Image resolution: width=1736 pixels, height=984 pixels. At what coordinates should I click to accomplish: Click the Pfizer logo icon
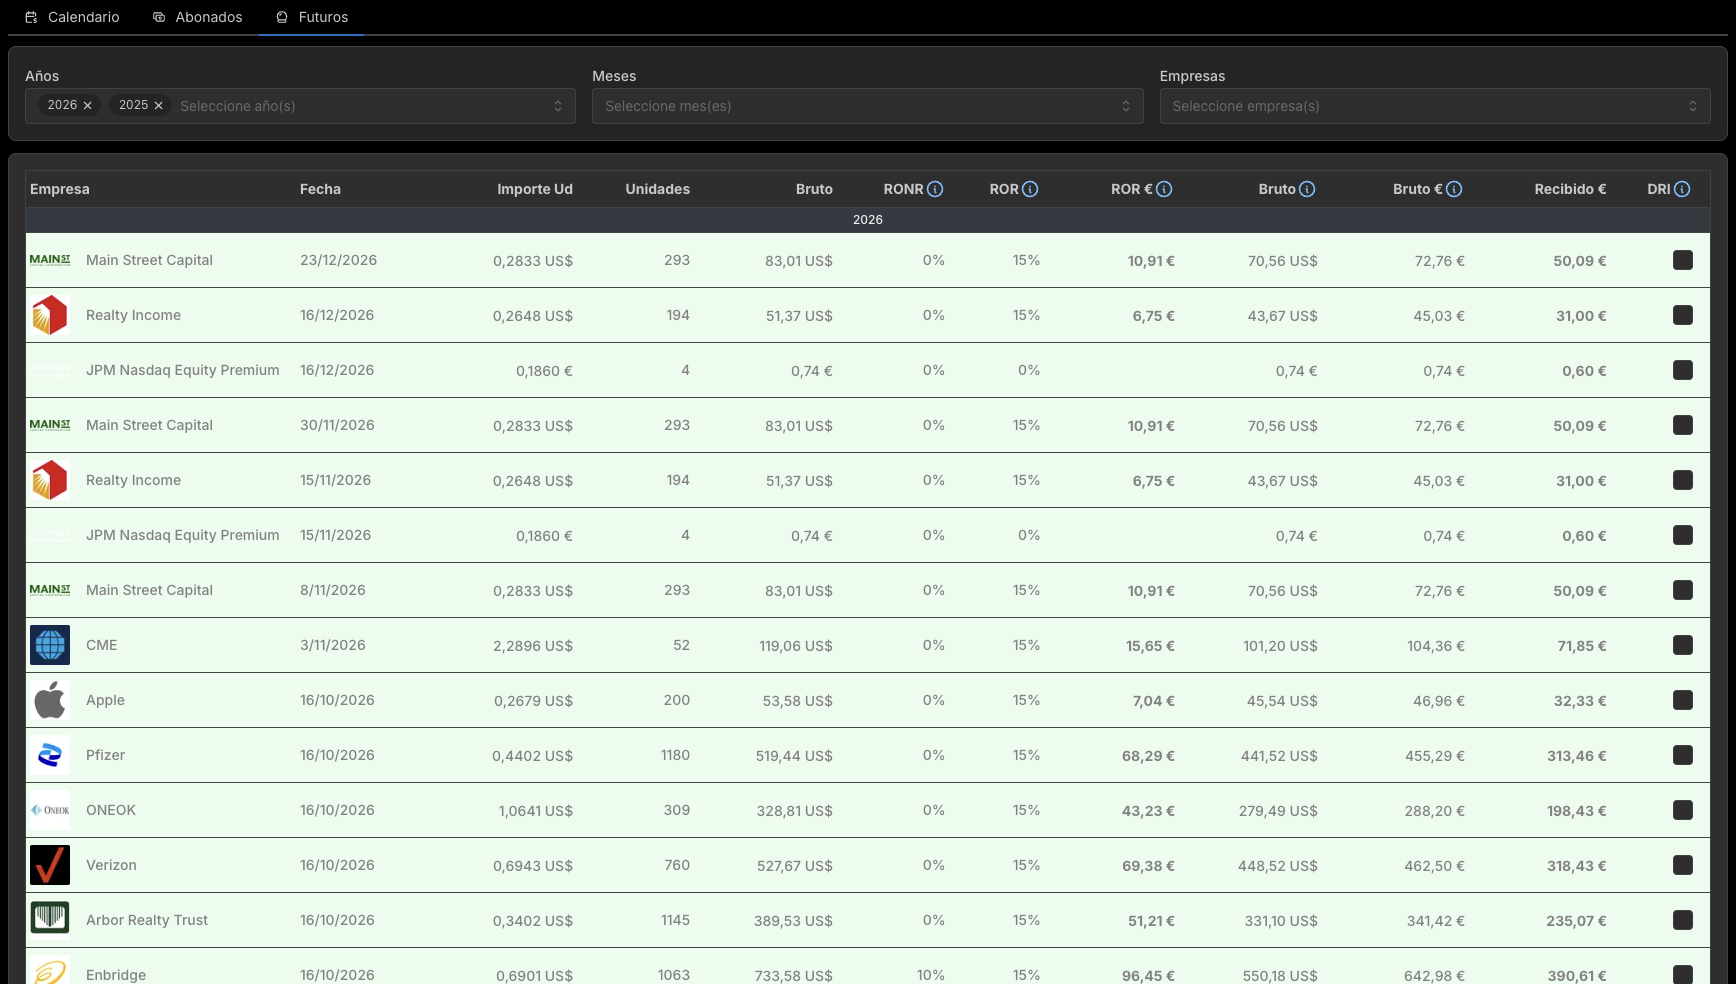[x=50, y=755]
